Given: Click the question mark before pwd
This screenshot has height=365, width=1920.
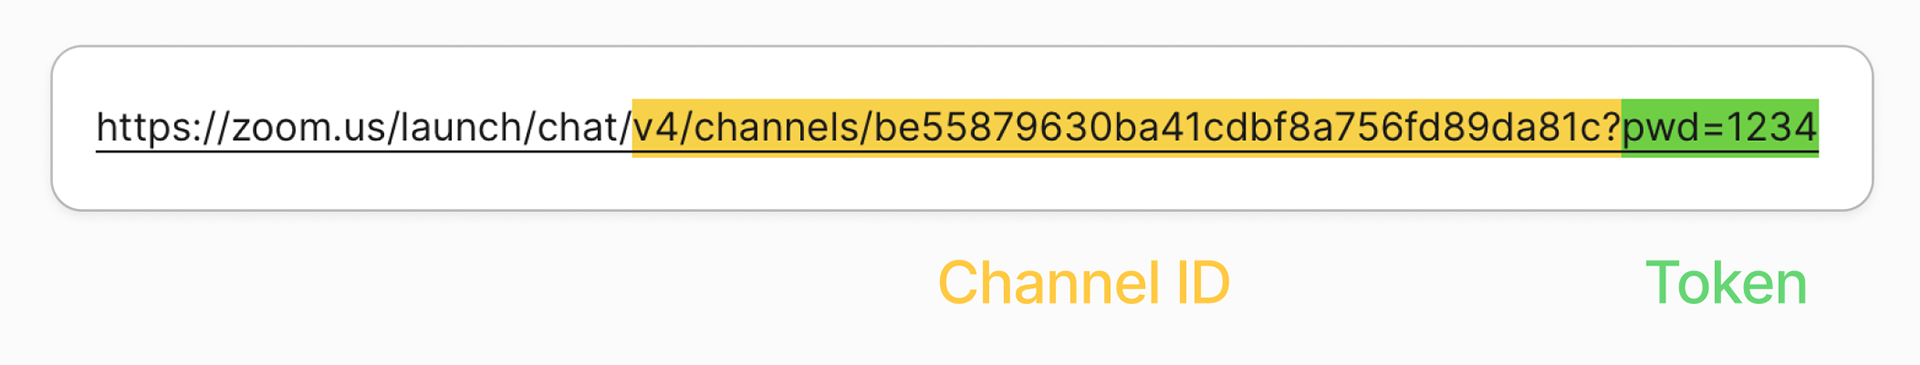Looking at the screenshot, I should (x=1611, y=128).
